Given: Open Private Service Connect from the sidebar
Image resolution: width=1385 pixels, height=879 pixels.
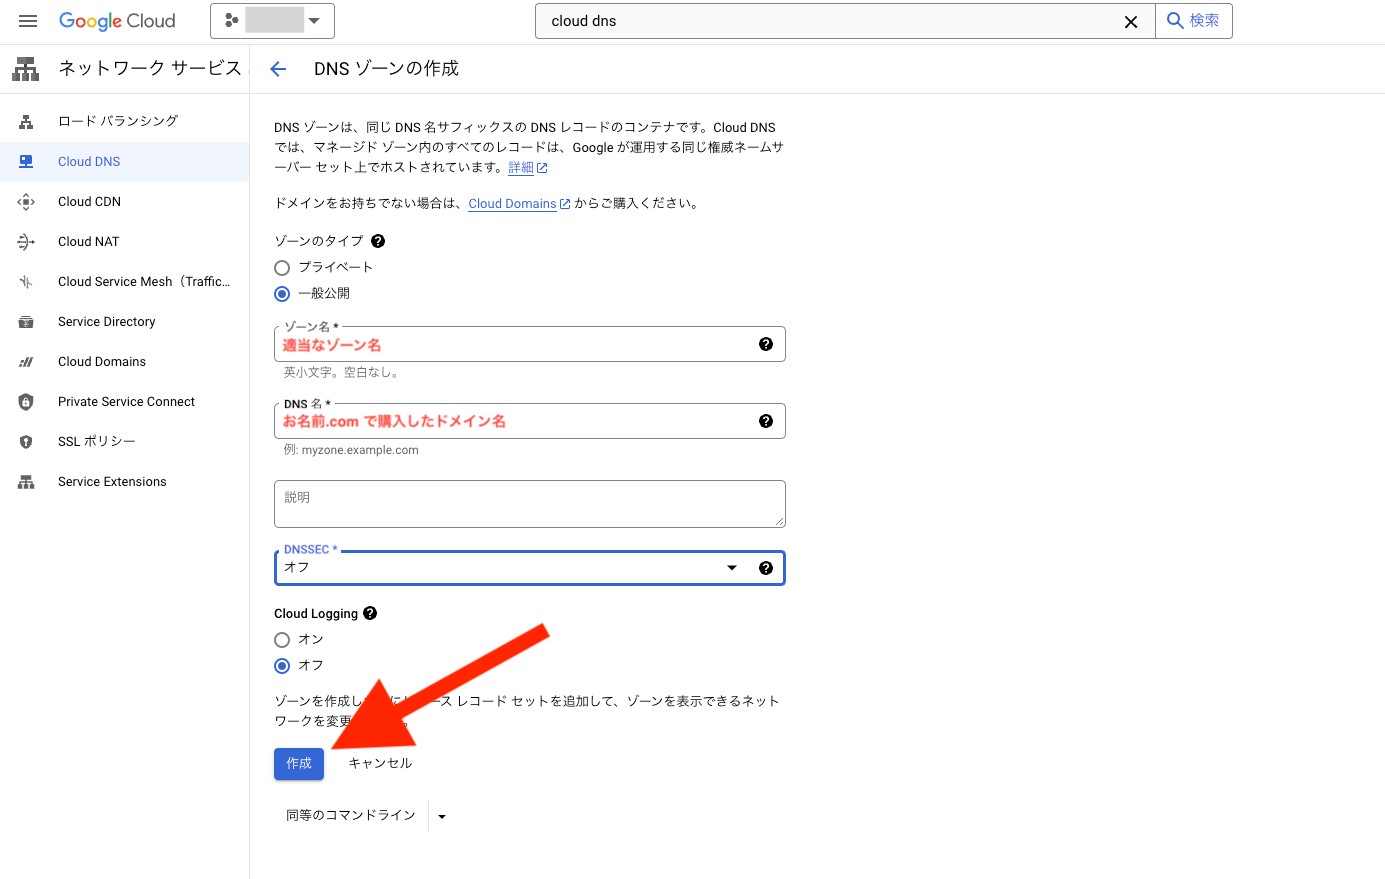Looking at the screenshot, I should click(126, 401).
